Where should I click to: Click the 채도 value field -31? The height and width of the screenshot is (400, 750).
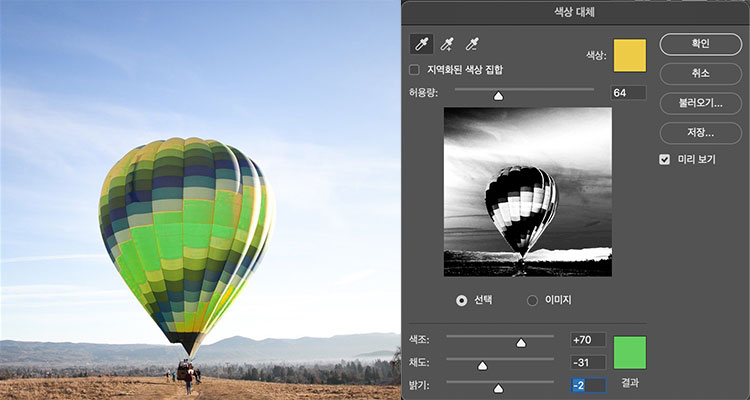[x=588, y=363]
